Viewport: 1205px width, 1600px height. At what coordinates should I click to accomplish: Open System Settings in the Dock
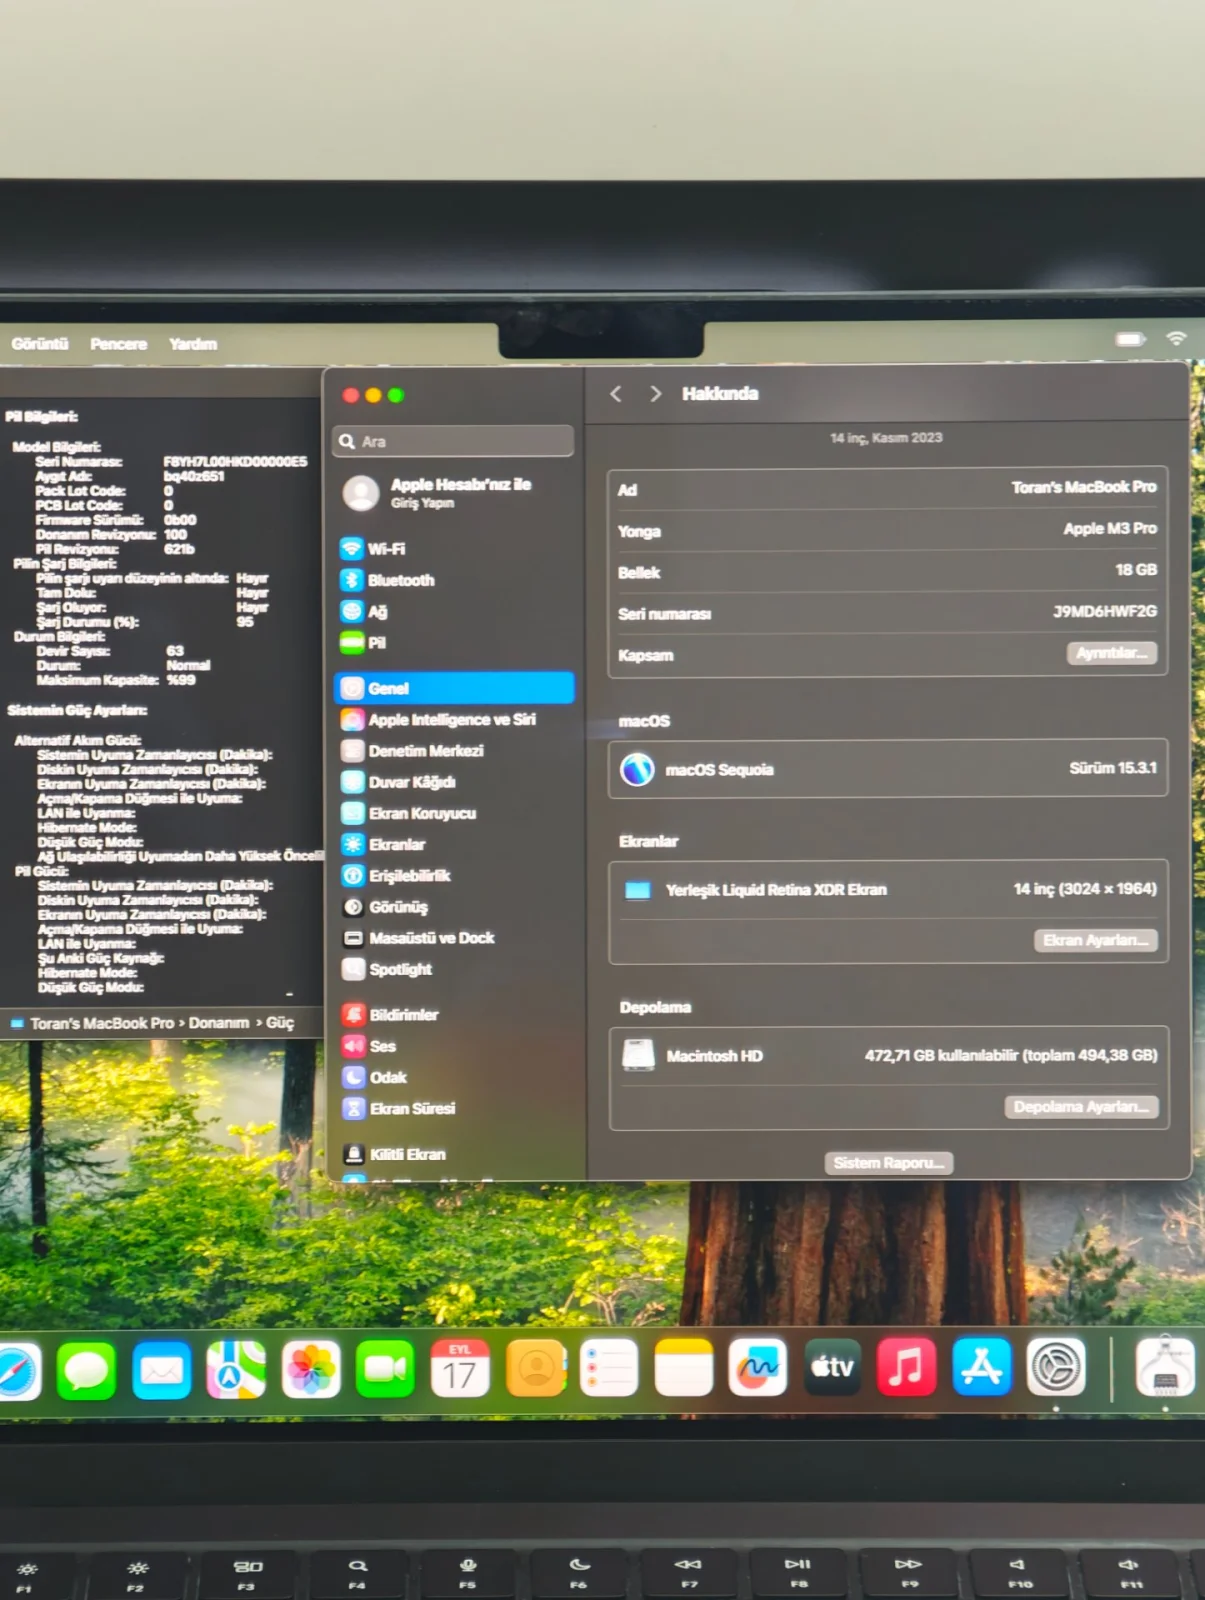coord(1056,1366)
